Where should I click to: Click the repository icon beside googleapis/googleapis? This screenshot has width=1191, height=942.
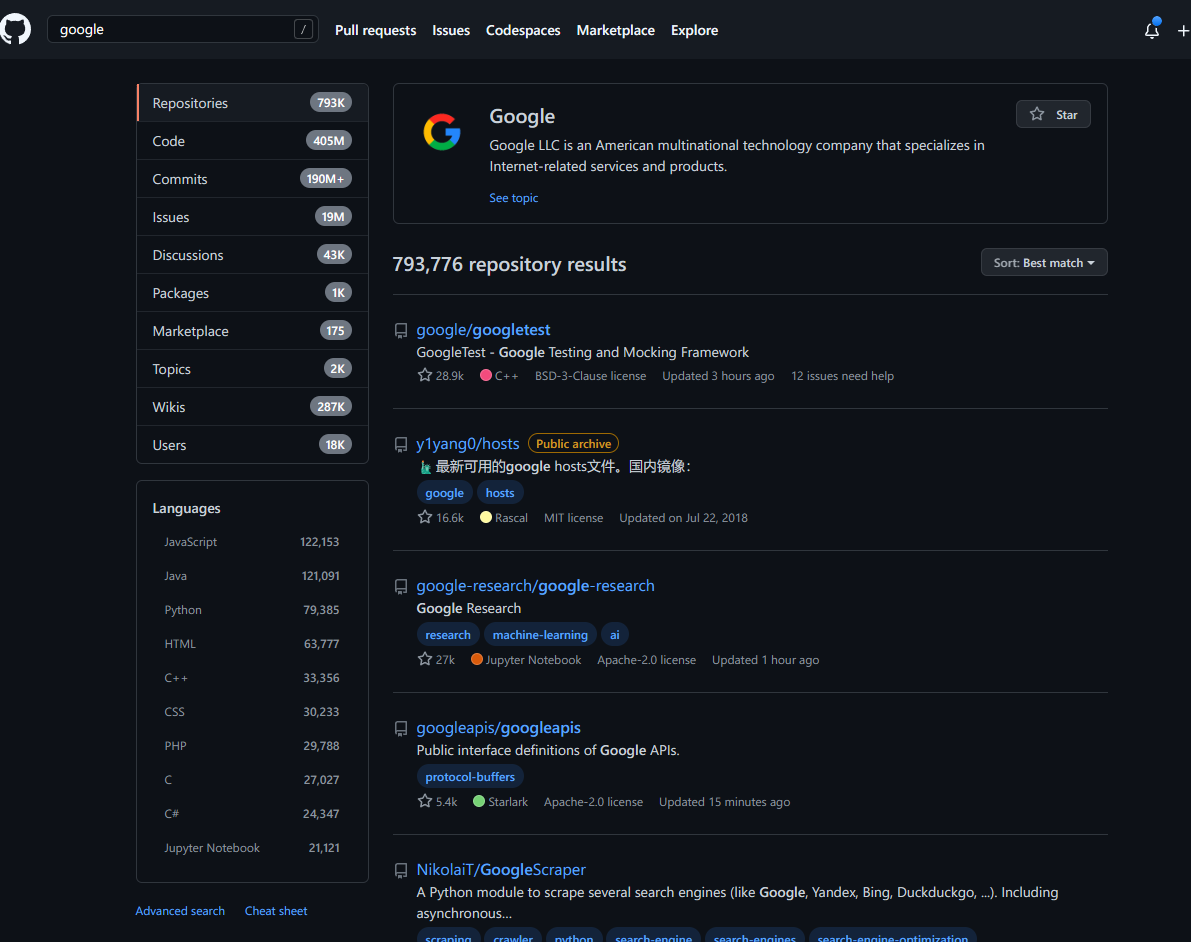click(401, 729)
